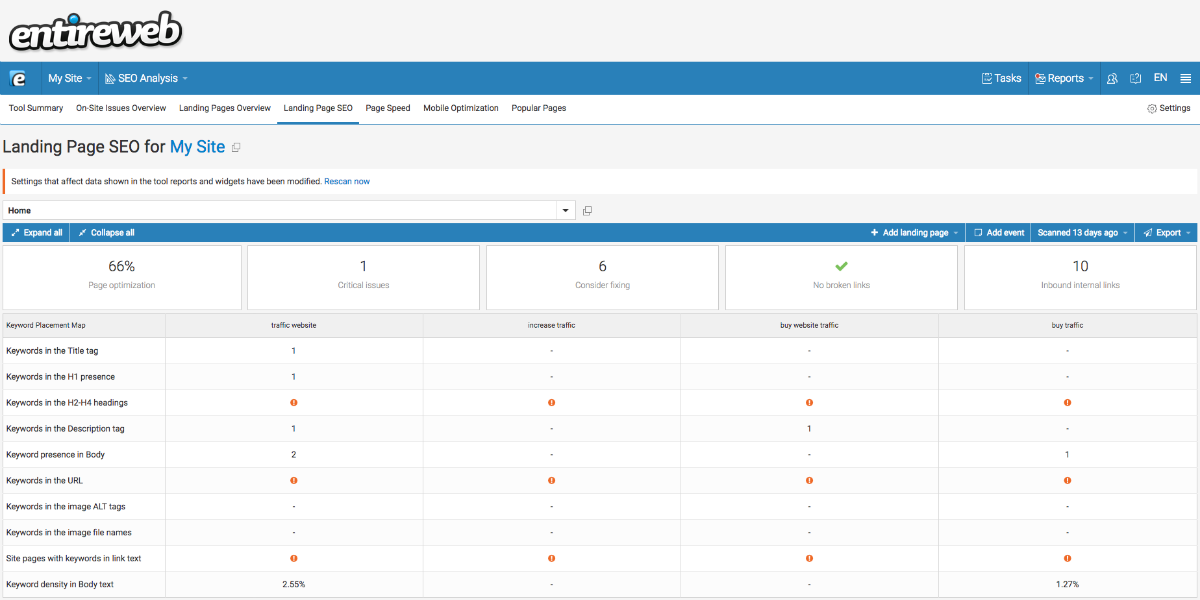Viewport: 1200px width, 600px height.
Task: Open the My Site dropdown menu
Action: 70,78
